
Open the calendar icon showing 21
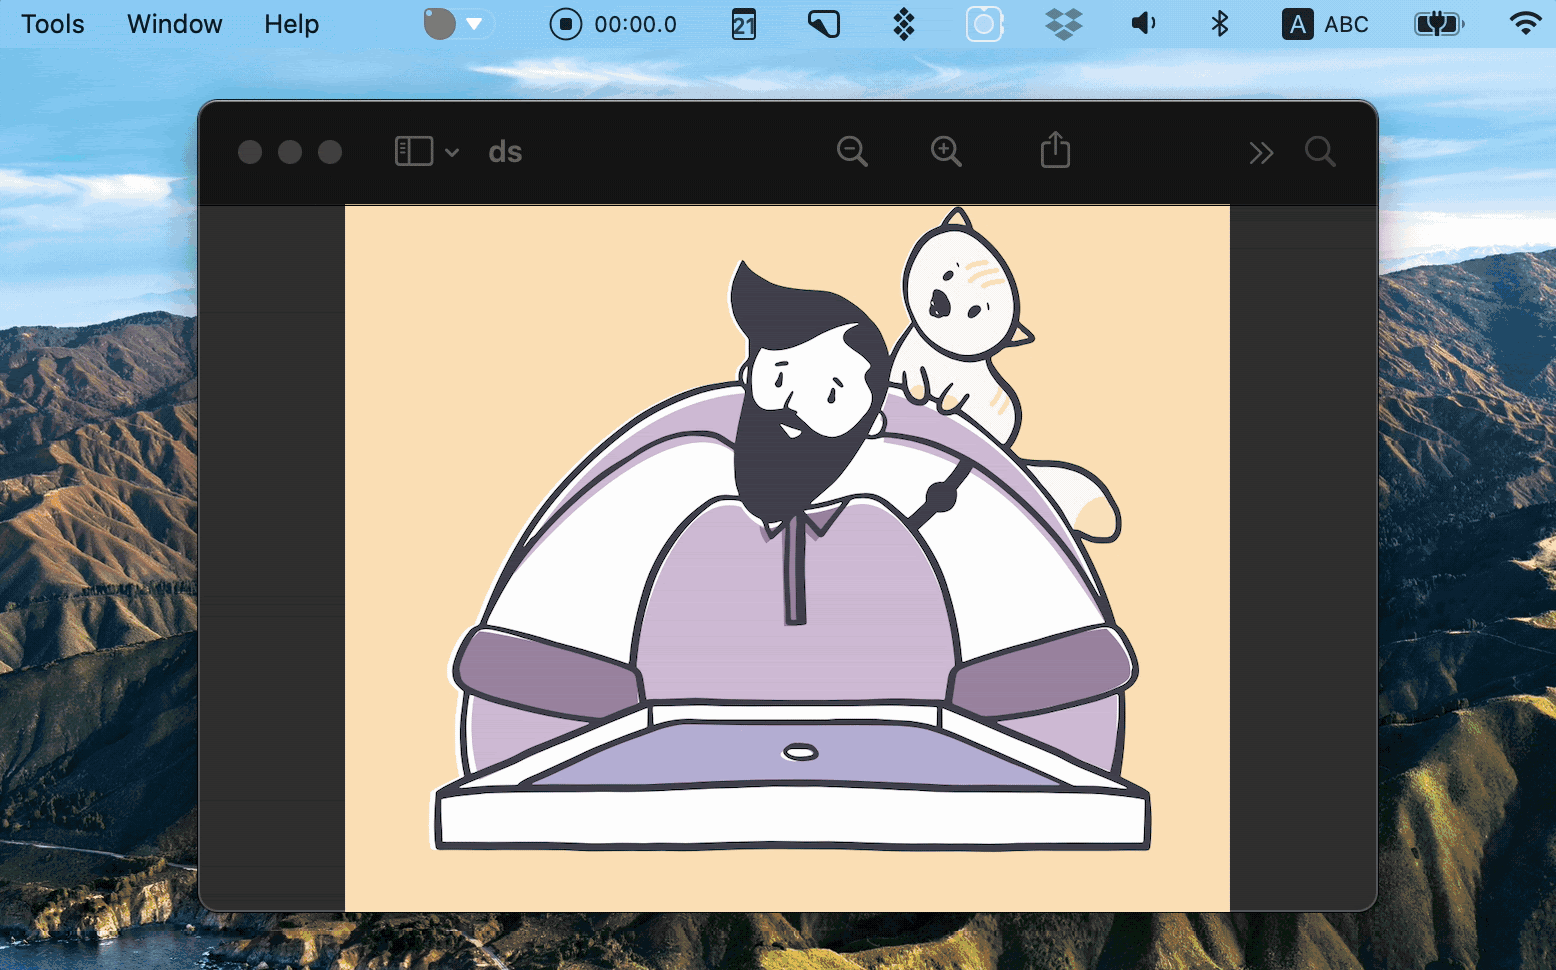(x=744, y=24)
